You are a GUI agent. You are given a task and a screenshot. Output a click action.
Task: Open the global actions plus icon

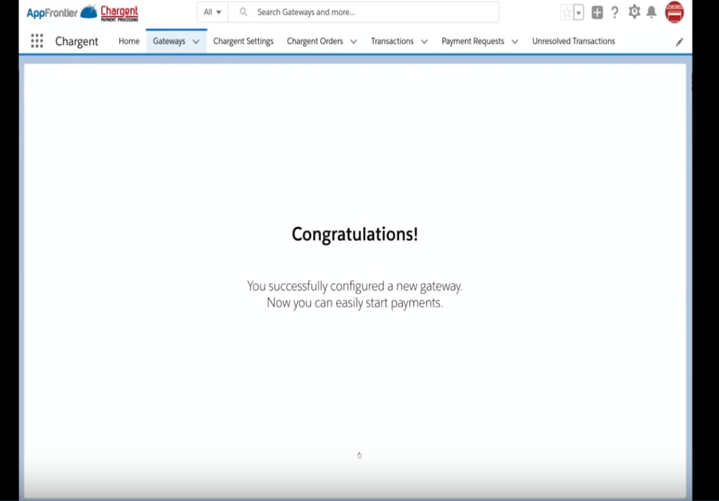click(597, 13)
